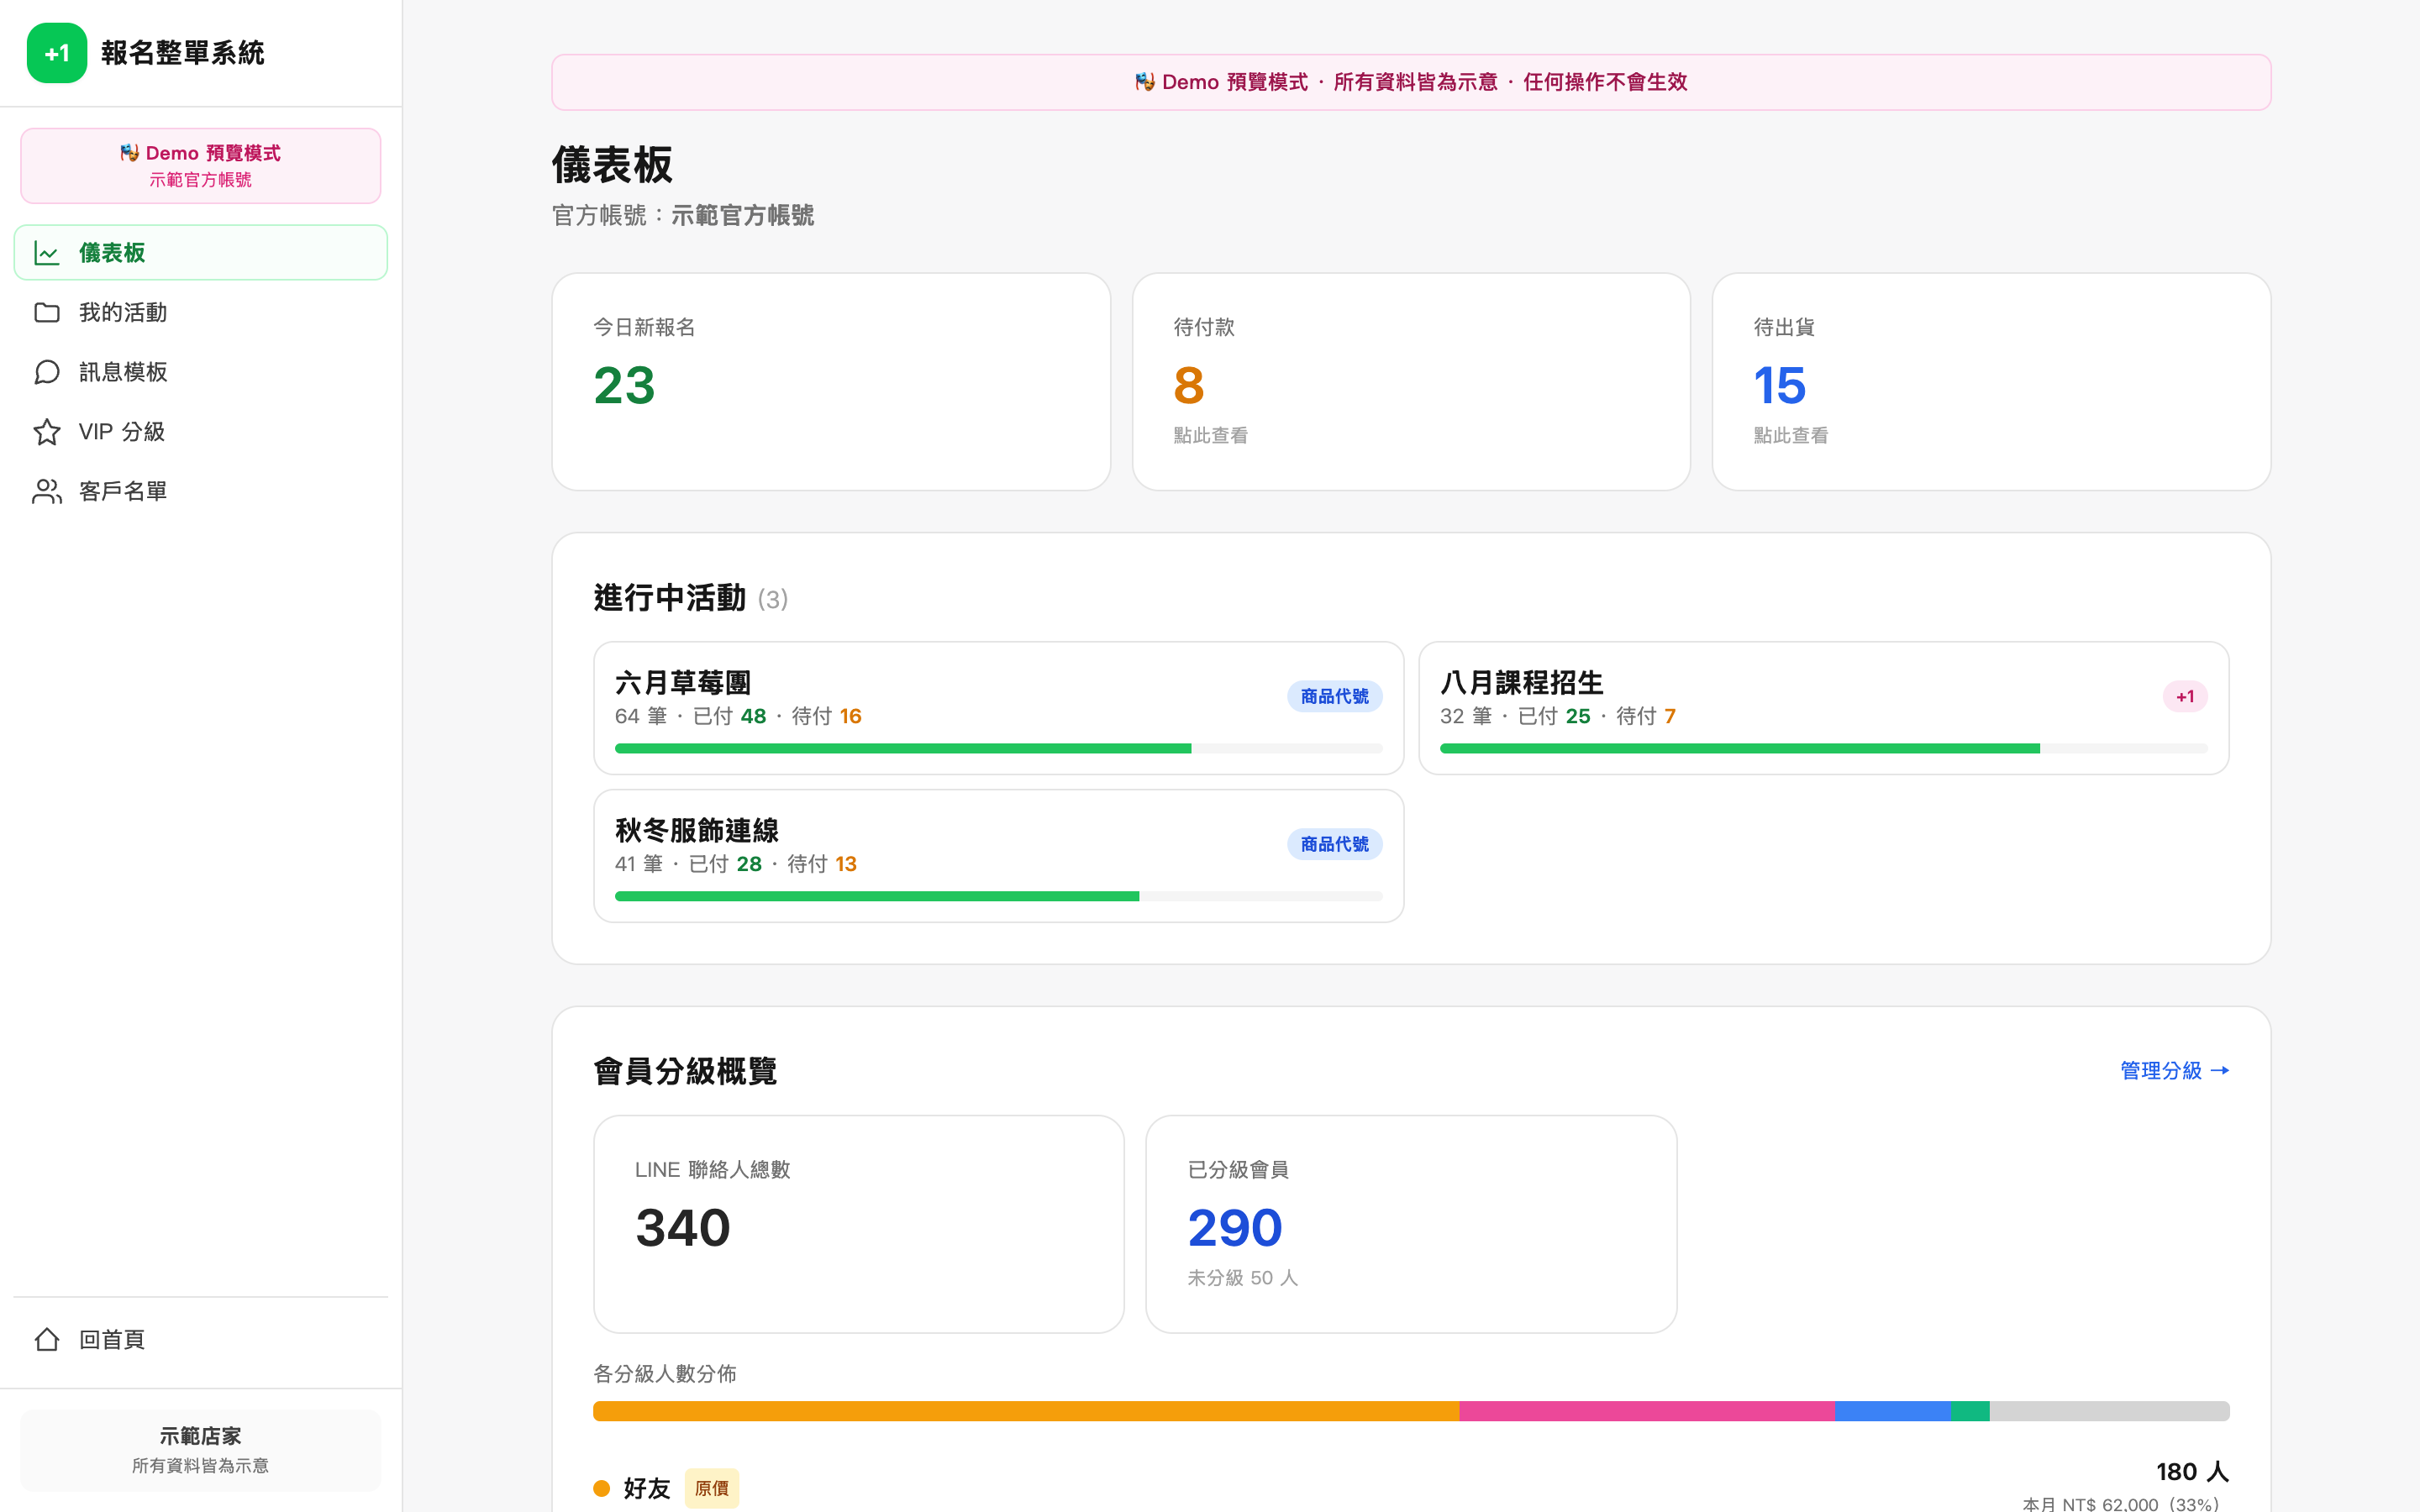Click 點此查看 under 待付款
2420x1512 pixels.
[1210, 435]
